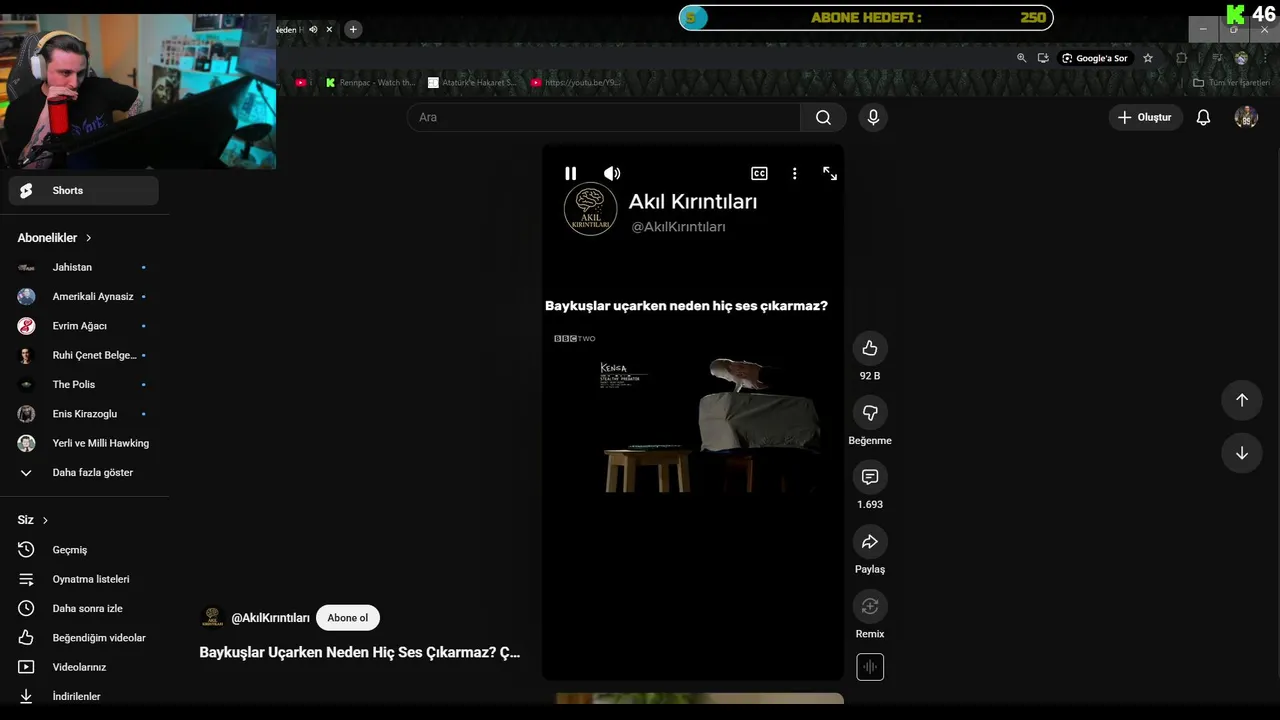This screenshot has height=720, width=1280.
Task: Subscribe with the Abone ol button
Action: (348, 618)
